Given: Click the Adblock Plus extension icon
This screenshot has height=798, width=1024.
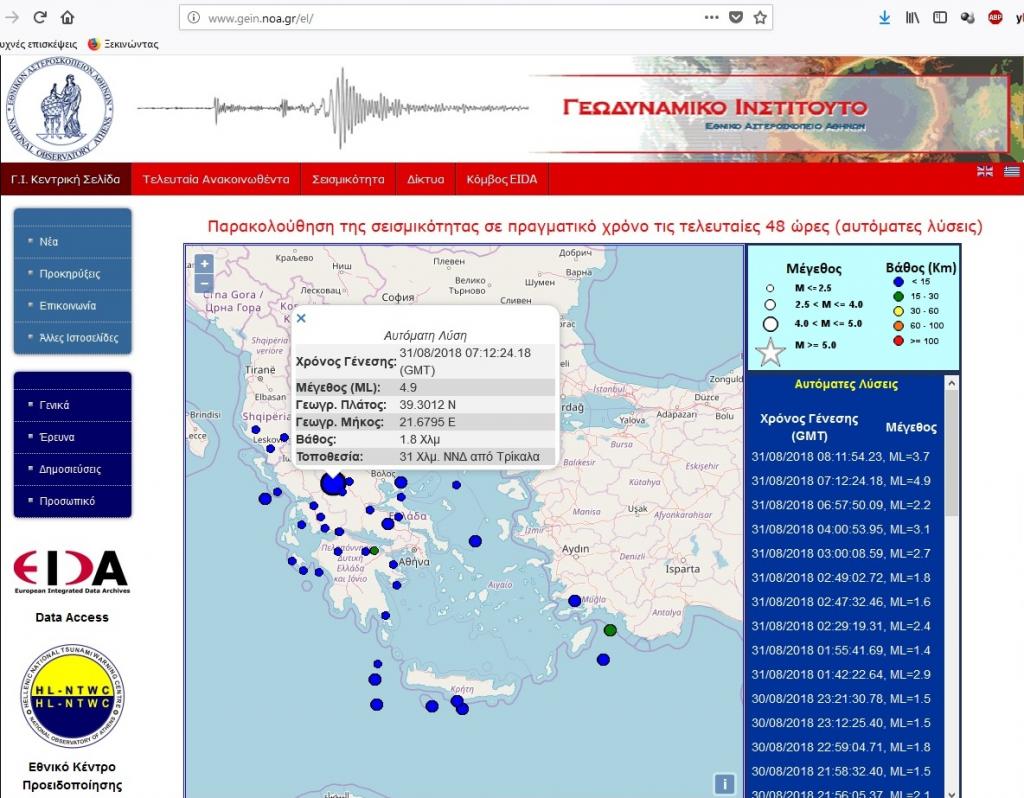Looking at the screenshot, I should click(995, 17).
